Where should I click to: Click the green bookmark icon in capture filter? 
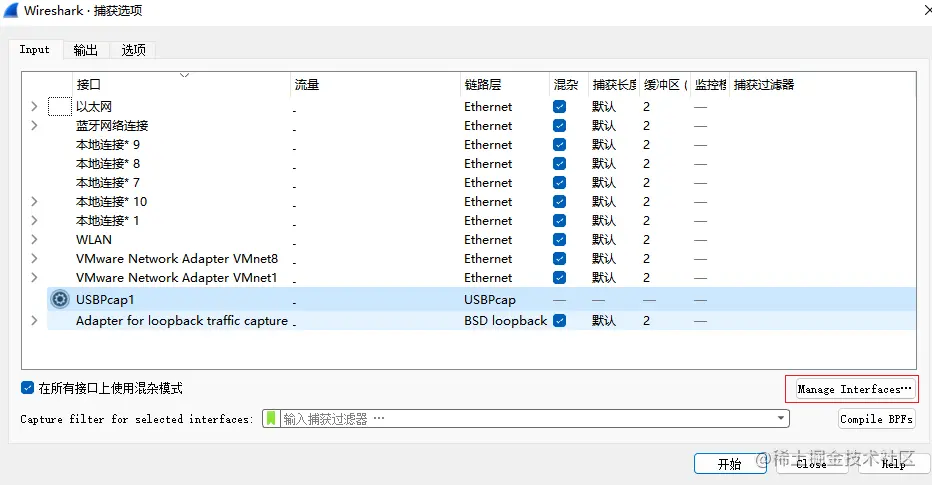point(271,418)
